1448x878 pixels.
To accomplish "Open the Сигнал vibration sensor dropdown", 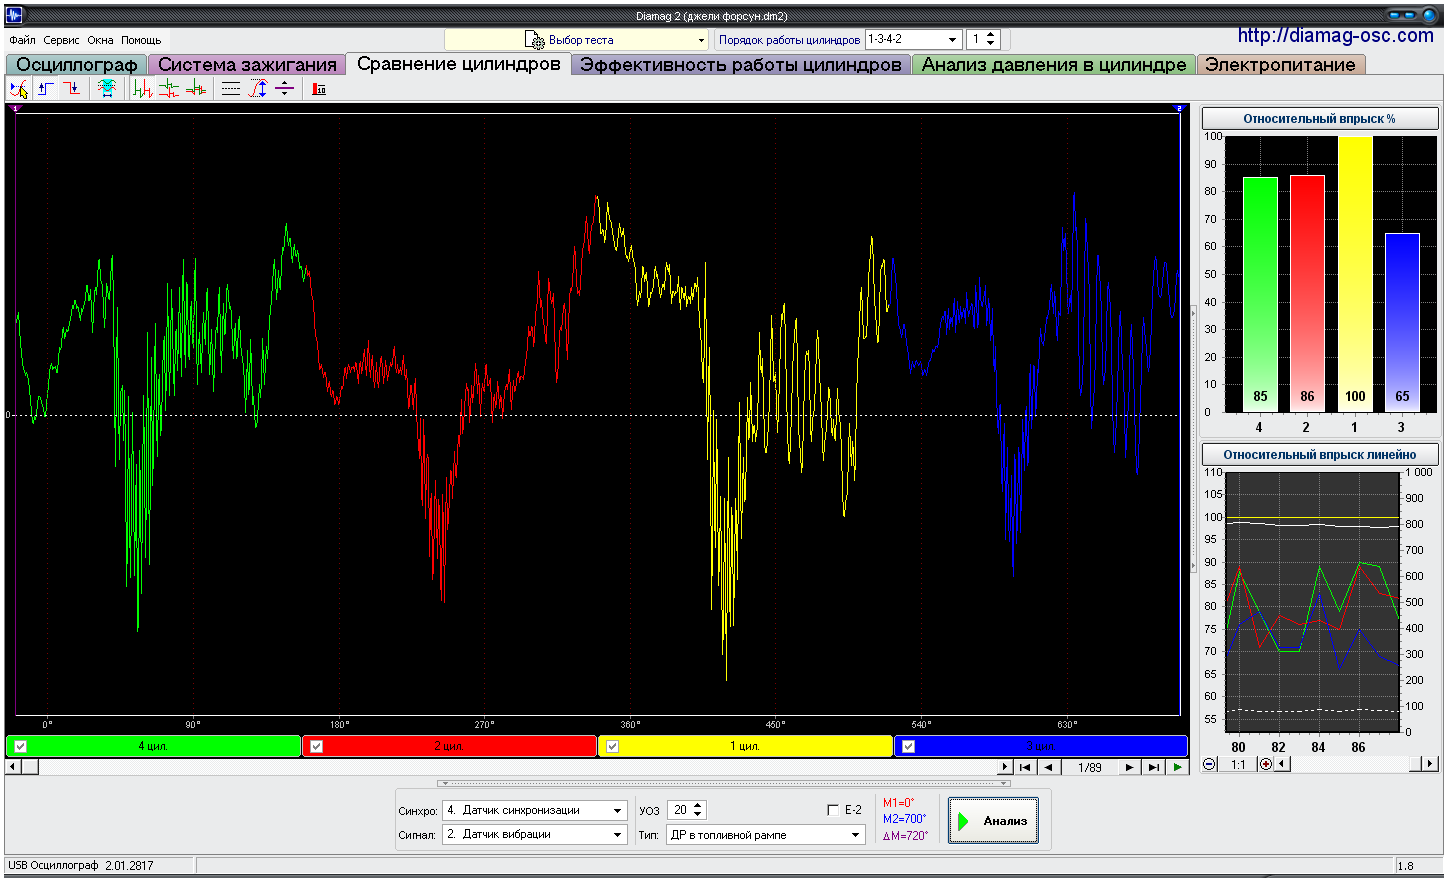I will 535,834.
